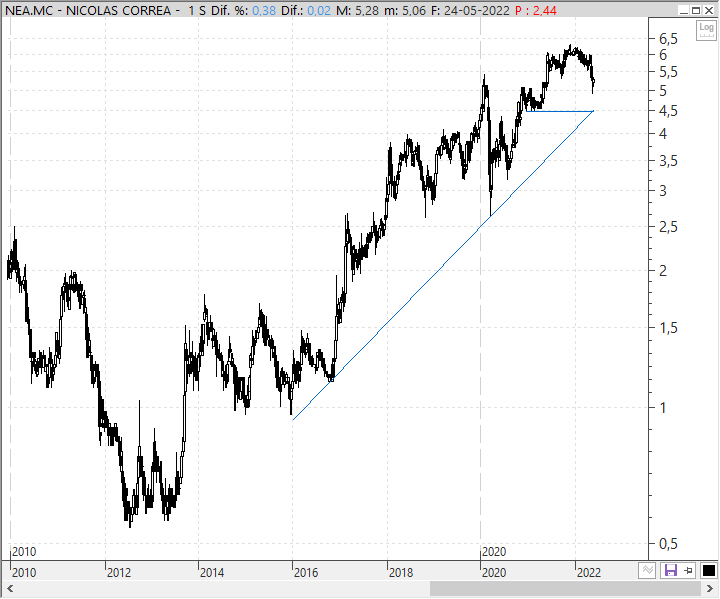720x599 pixels.
Task: Click the 4,5 price axis label
Action: click(668, 111)
